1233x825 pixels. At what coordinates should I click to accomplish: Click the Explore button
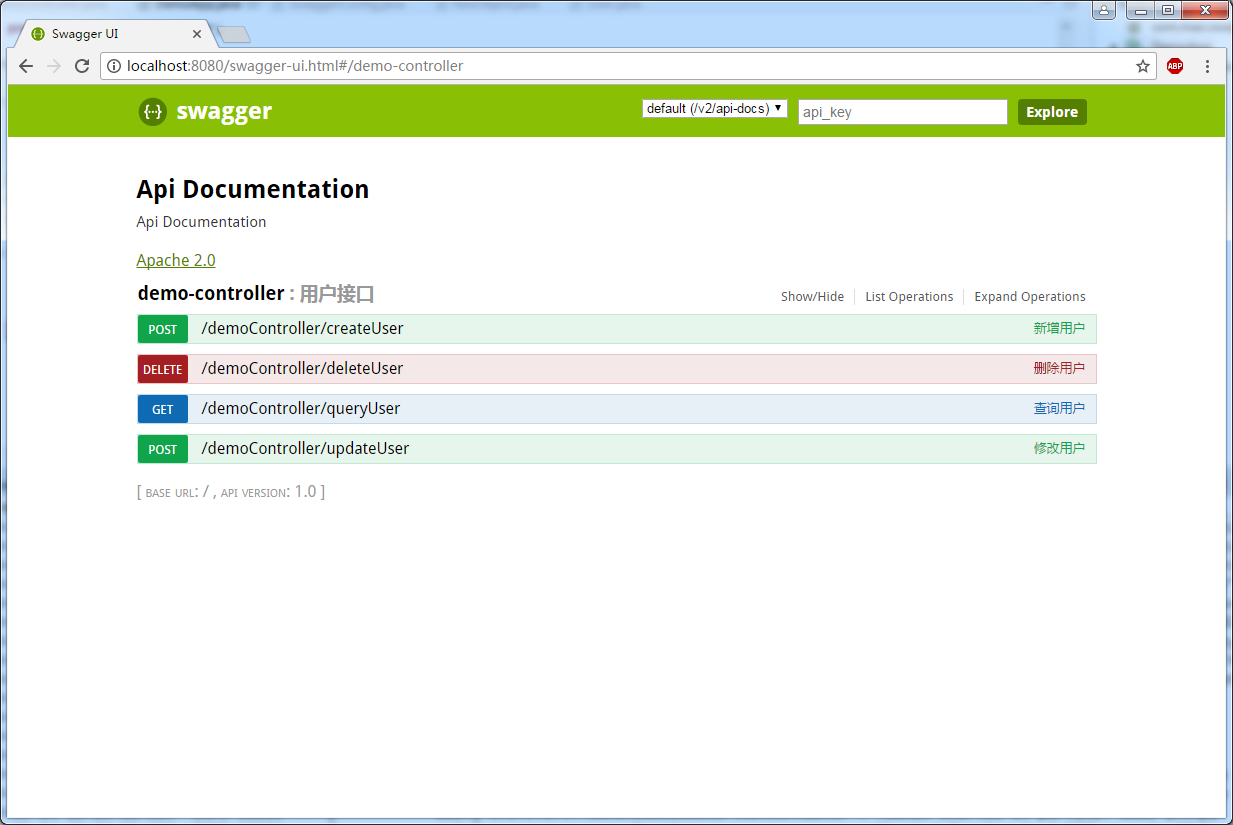[x=1052, y=112]
